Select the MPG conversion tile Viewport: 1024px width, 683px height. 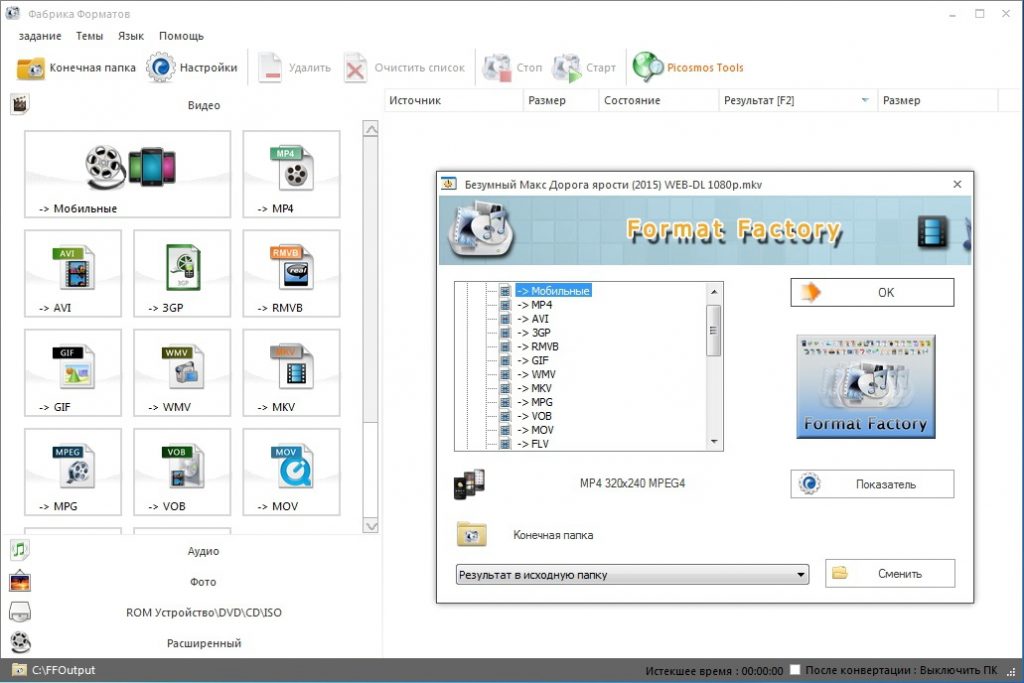72,471
